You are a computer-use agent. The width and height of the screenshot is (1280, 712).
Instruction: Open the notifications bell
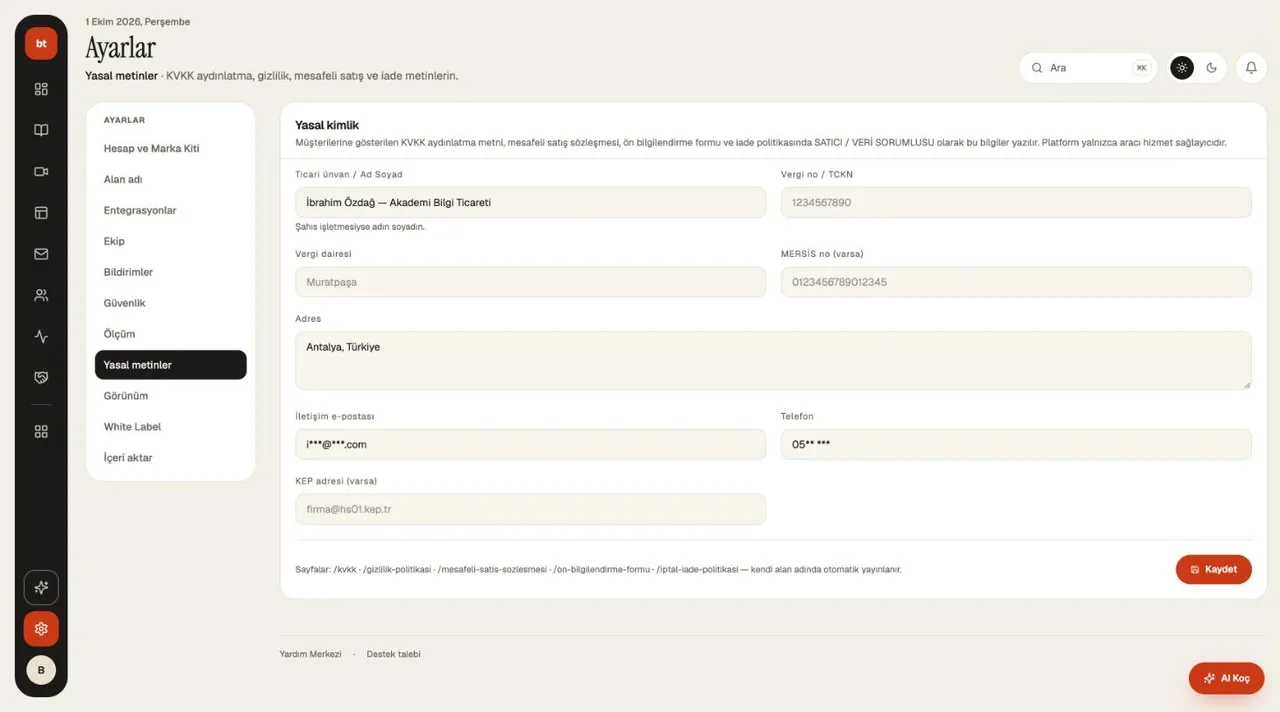tap(1251, 68)
